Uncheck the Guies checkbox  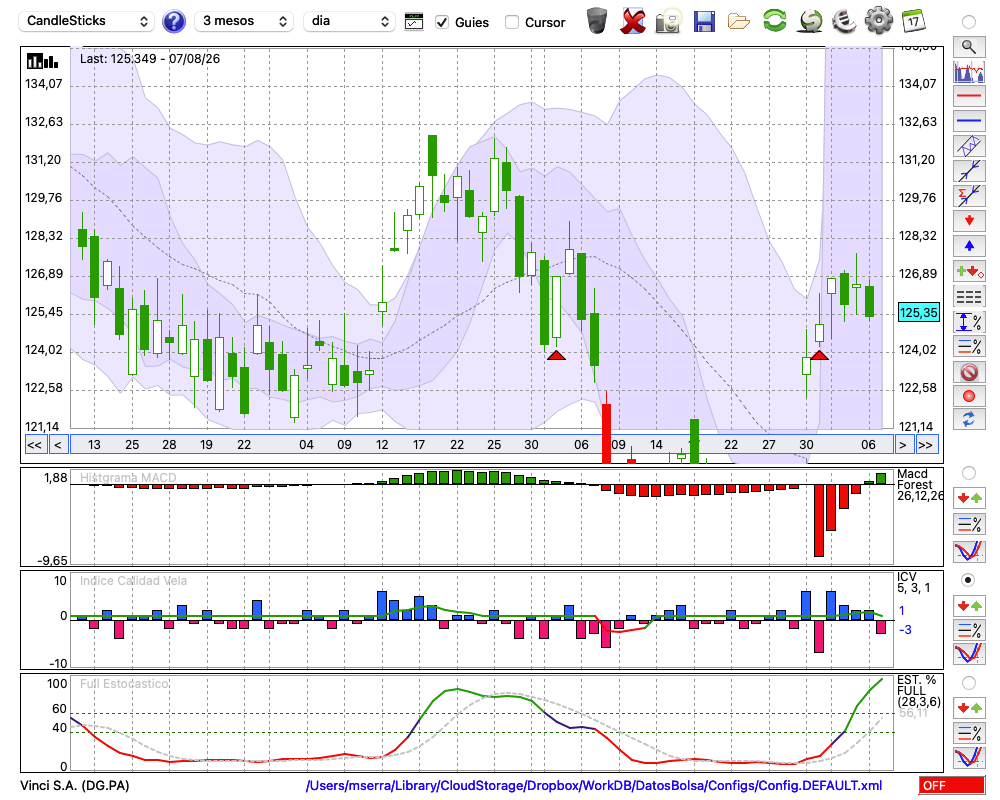tap(441, 22)
